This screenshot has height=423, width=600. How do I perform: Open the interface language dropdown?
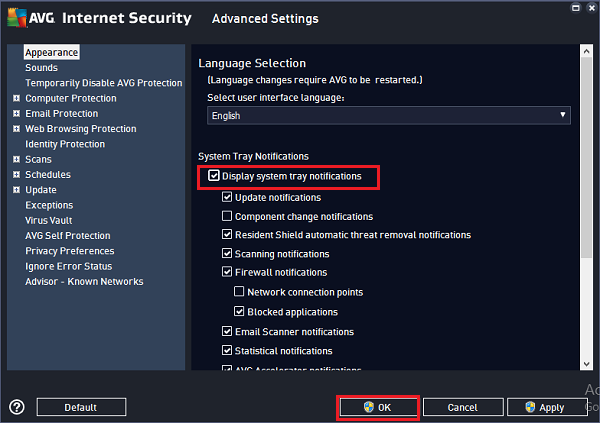tap(389, 115)
